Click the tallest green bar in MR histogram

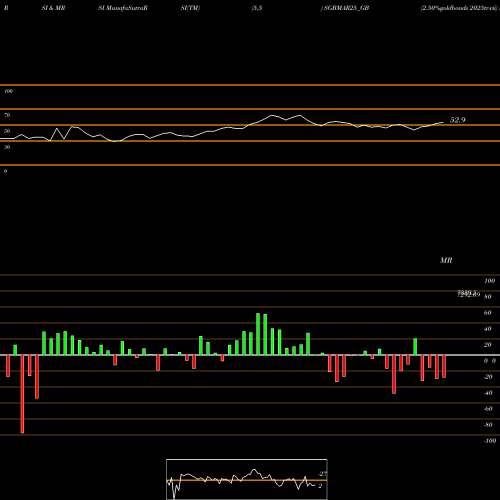click(x=258, y=334)
